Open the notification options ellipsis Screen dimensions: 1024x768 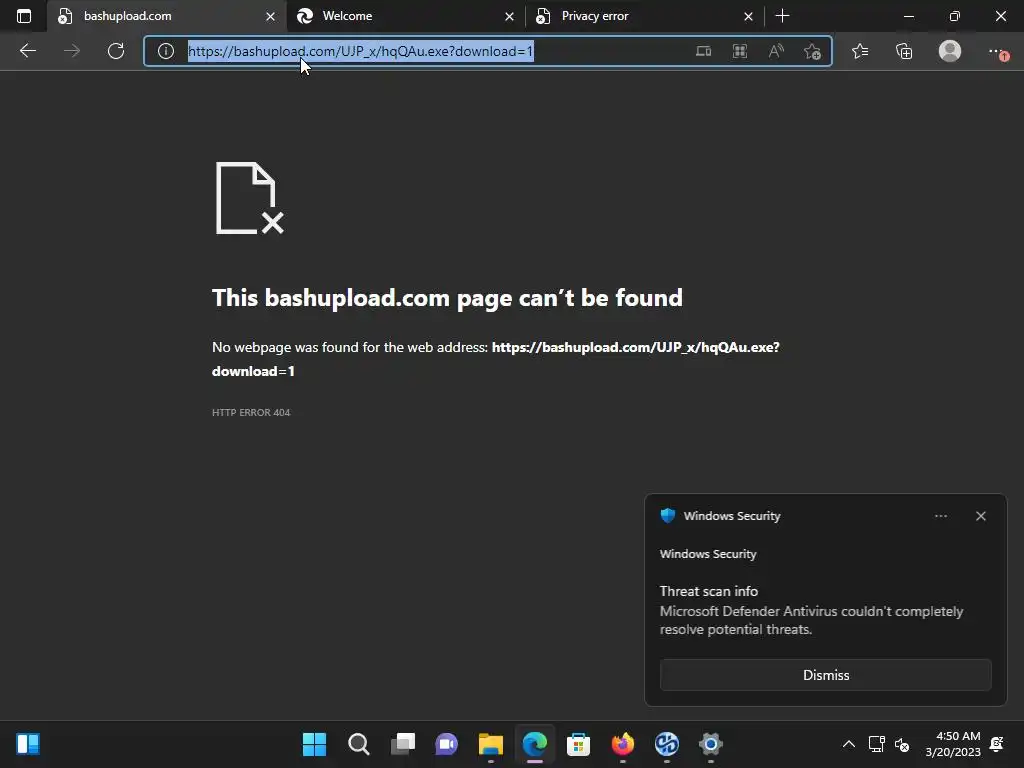pos(940,516)
